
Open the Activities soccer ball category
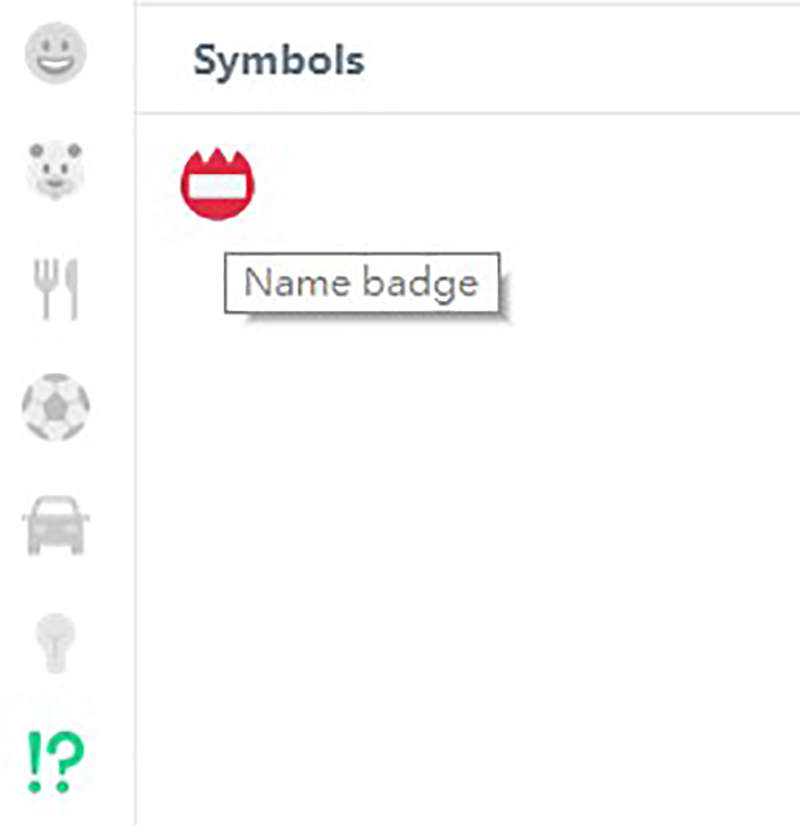56,408
